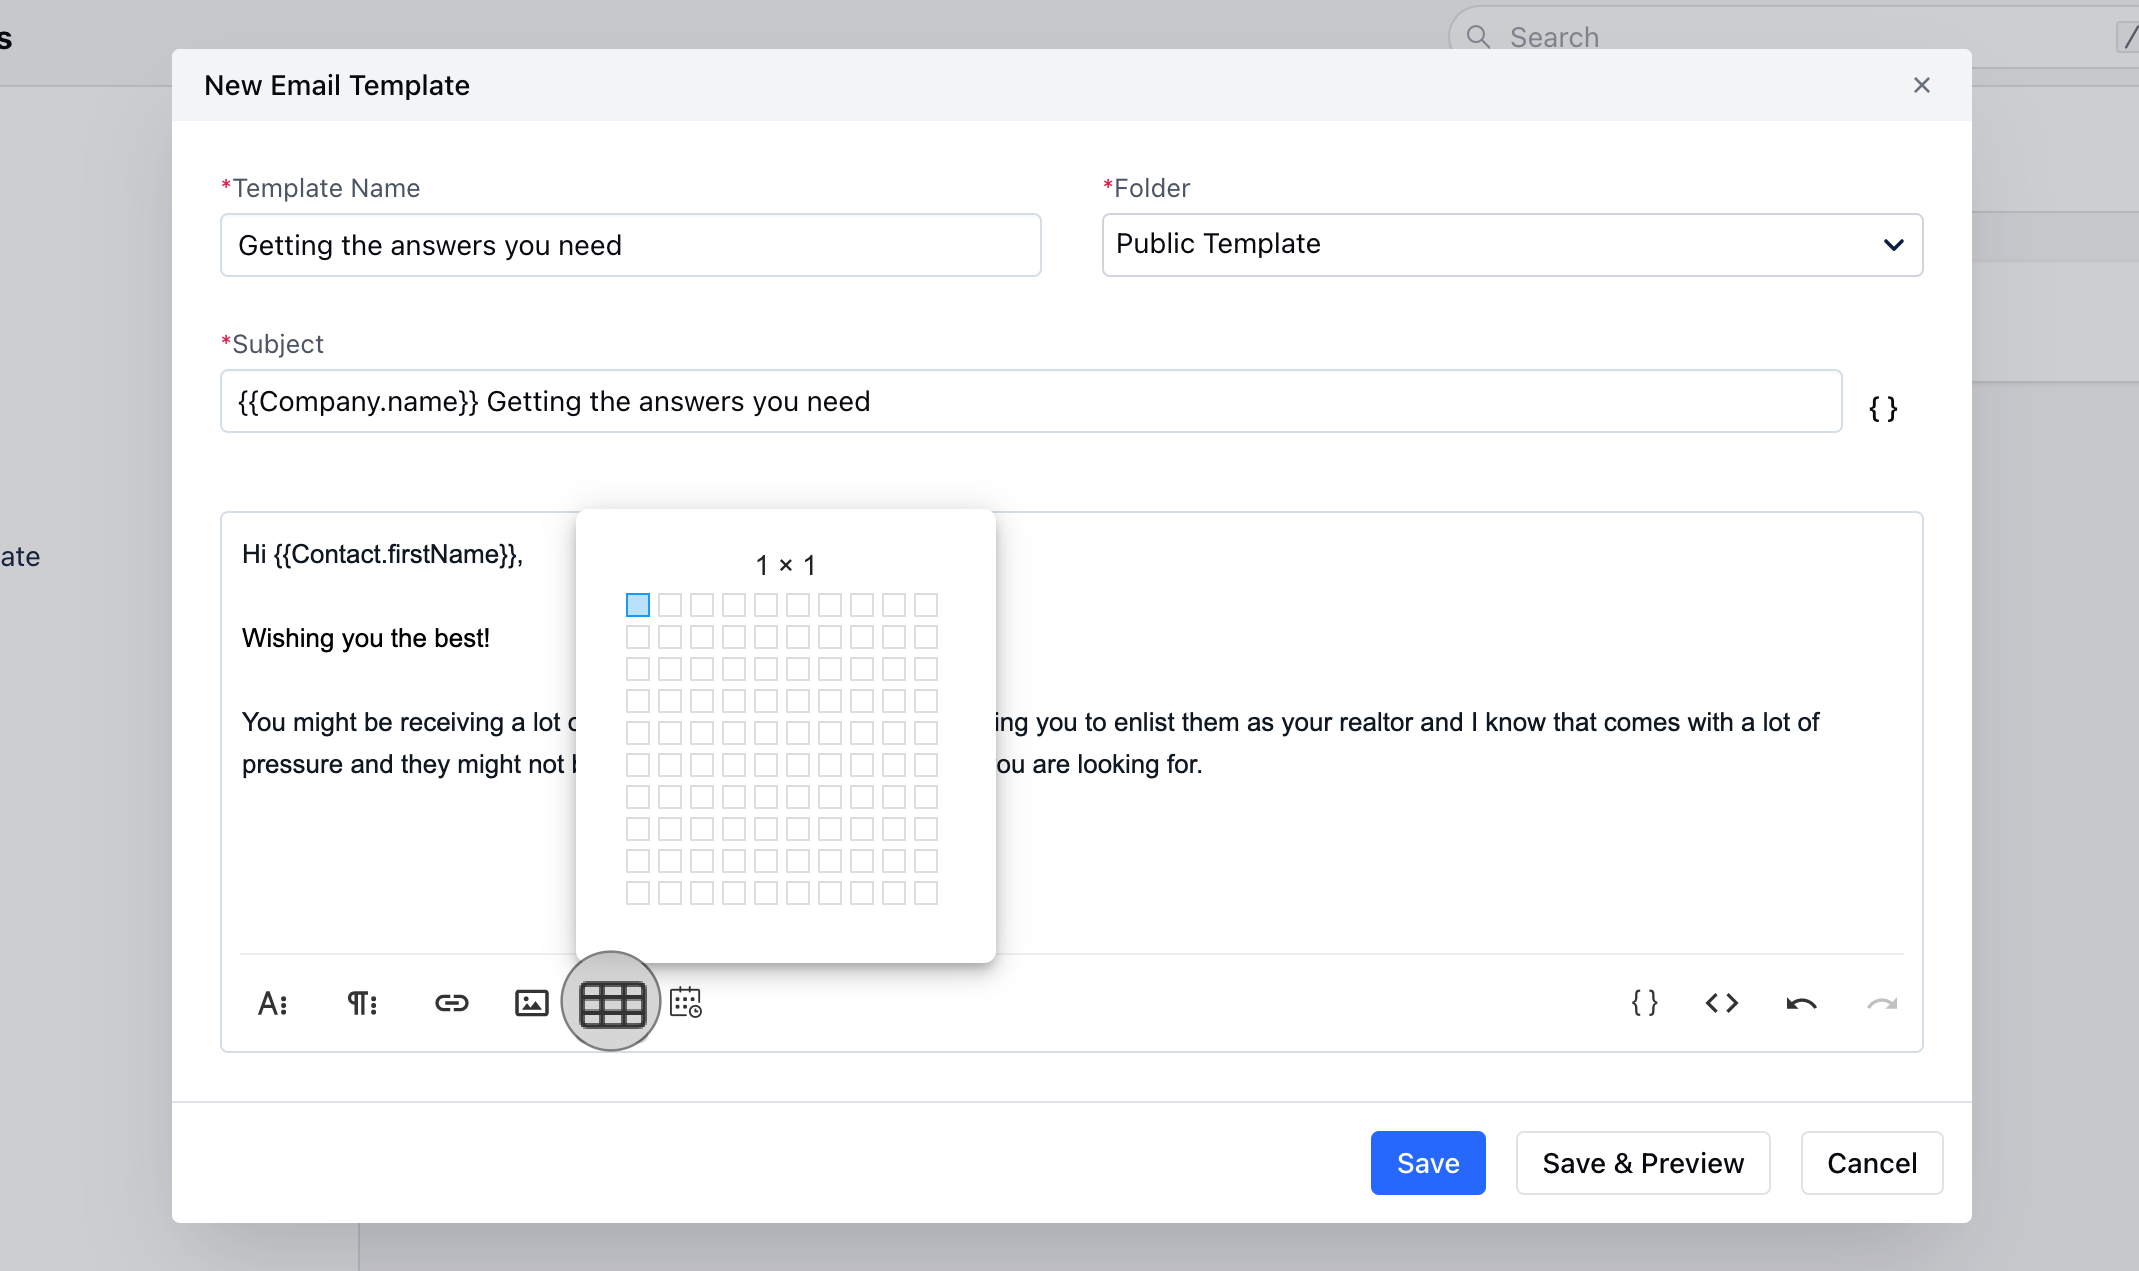Viewport: 2139px width, 1271px height.
Task: Click the insert table toolbar icon
Action: [611, 1003]
